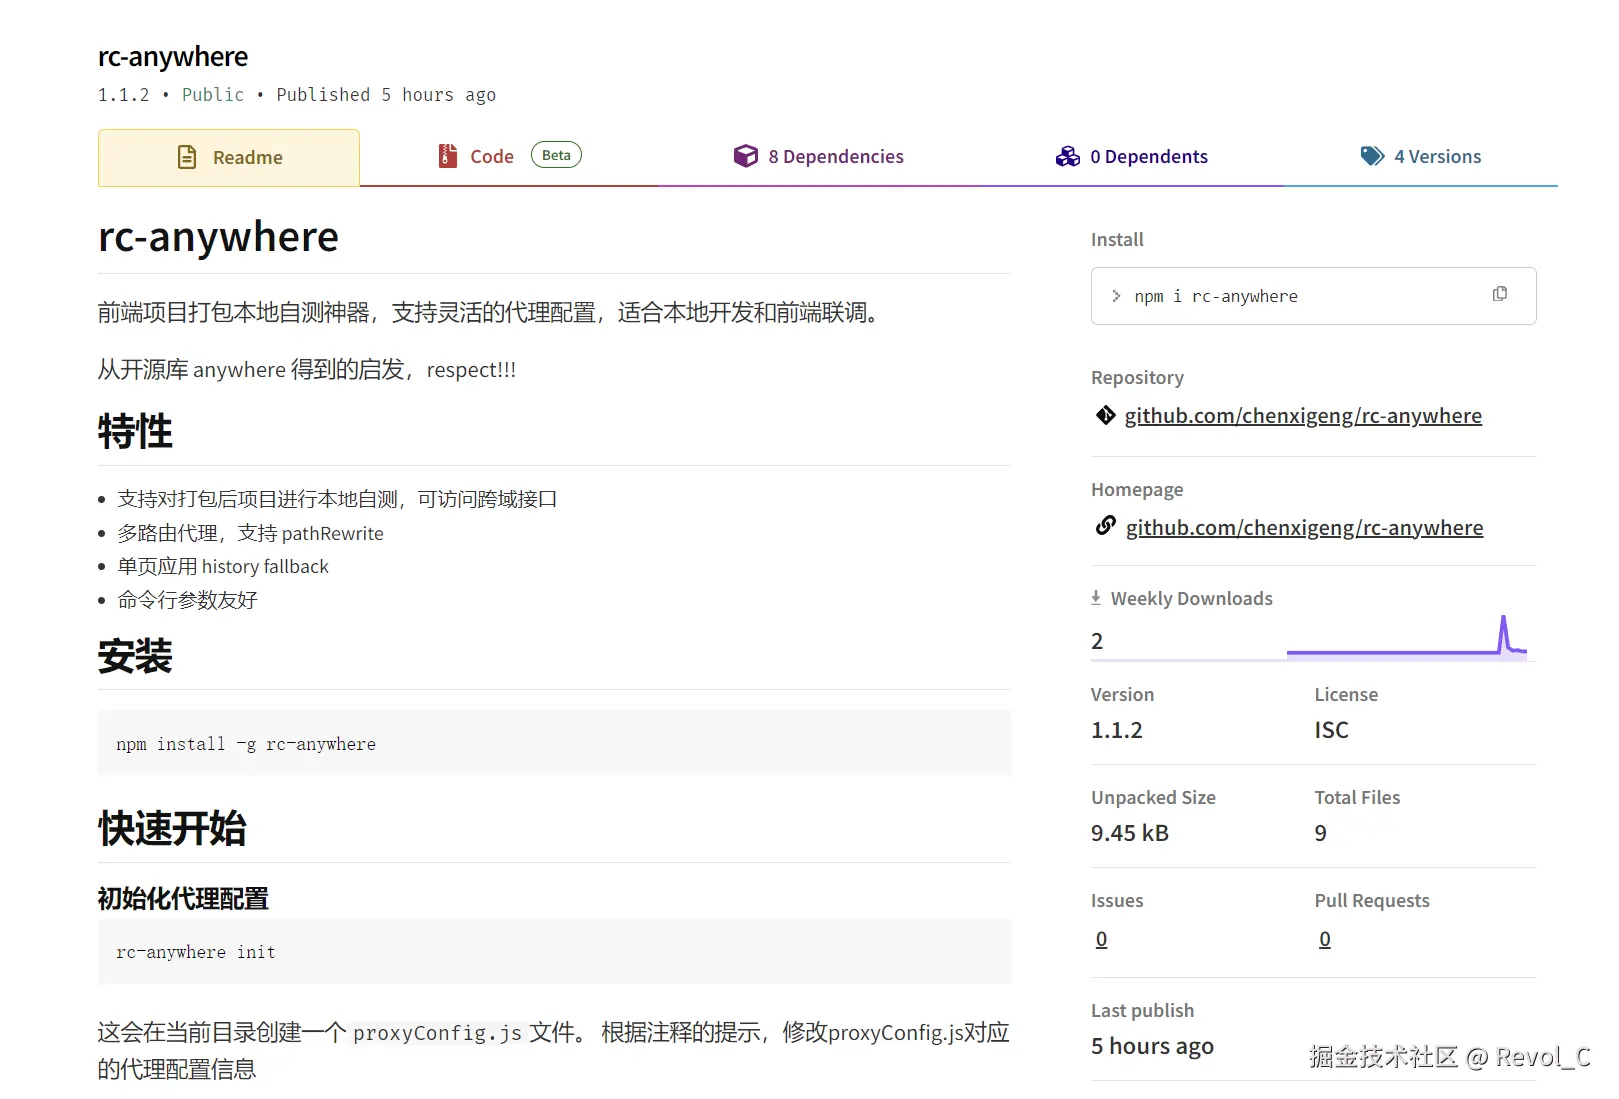Copy the npm install command
The height and width of the screenshot is (1099, 1619).
1500,294
